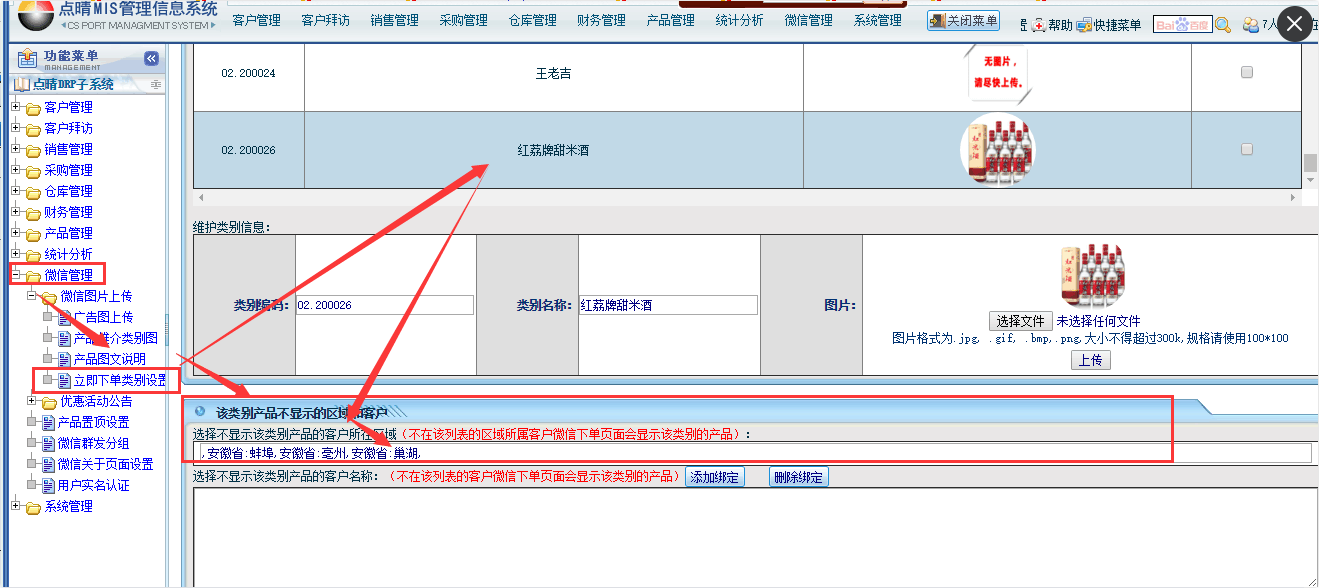Open 产品置顶设置 page in sidebar
The image size is (1319, 588).
tap(93, 422)
